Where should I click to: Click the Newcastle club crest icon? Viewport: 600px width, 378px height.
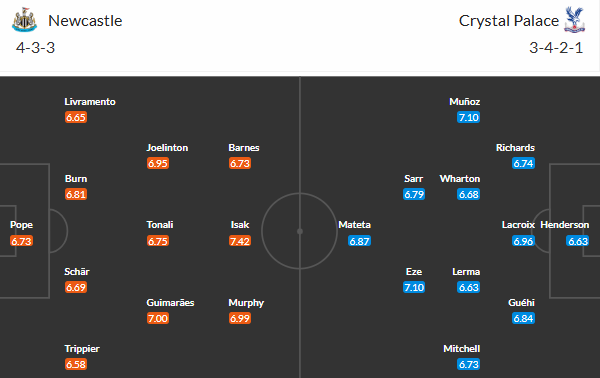click(24, 20)
